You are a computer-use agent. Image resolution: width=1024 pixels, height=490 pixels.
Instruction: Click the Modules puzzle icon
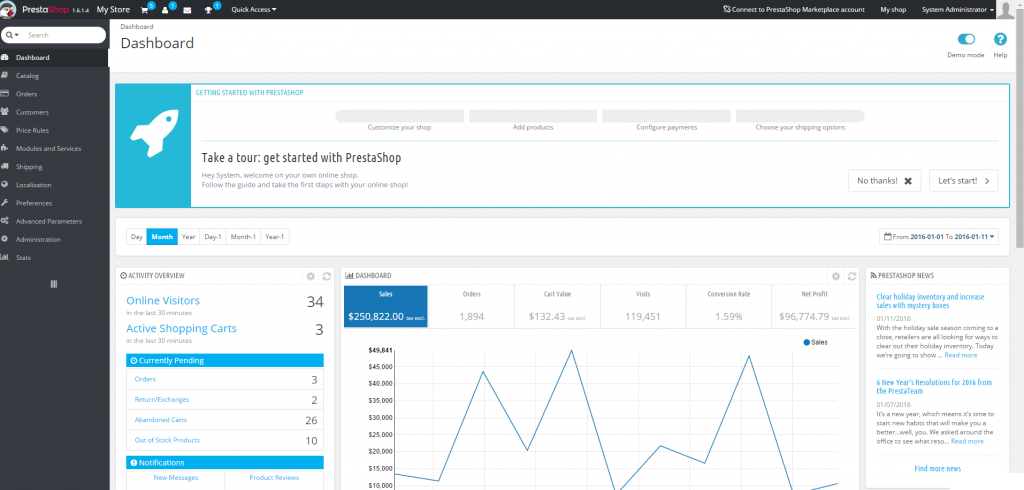click(x=5, y=148)
